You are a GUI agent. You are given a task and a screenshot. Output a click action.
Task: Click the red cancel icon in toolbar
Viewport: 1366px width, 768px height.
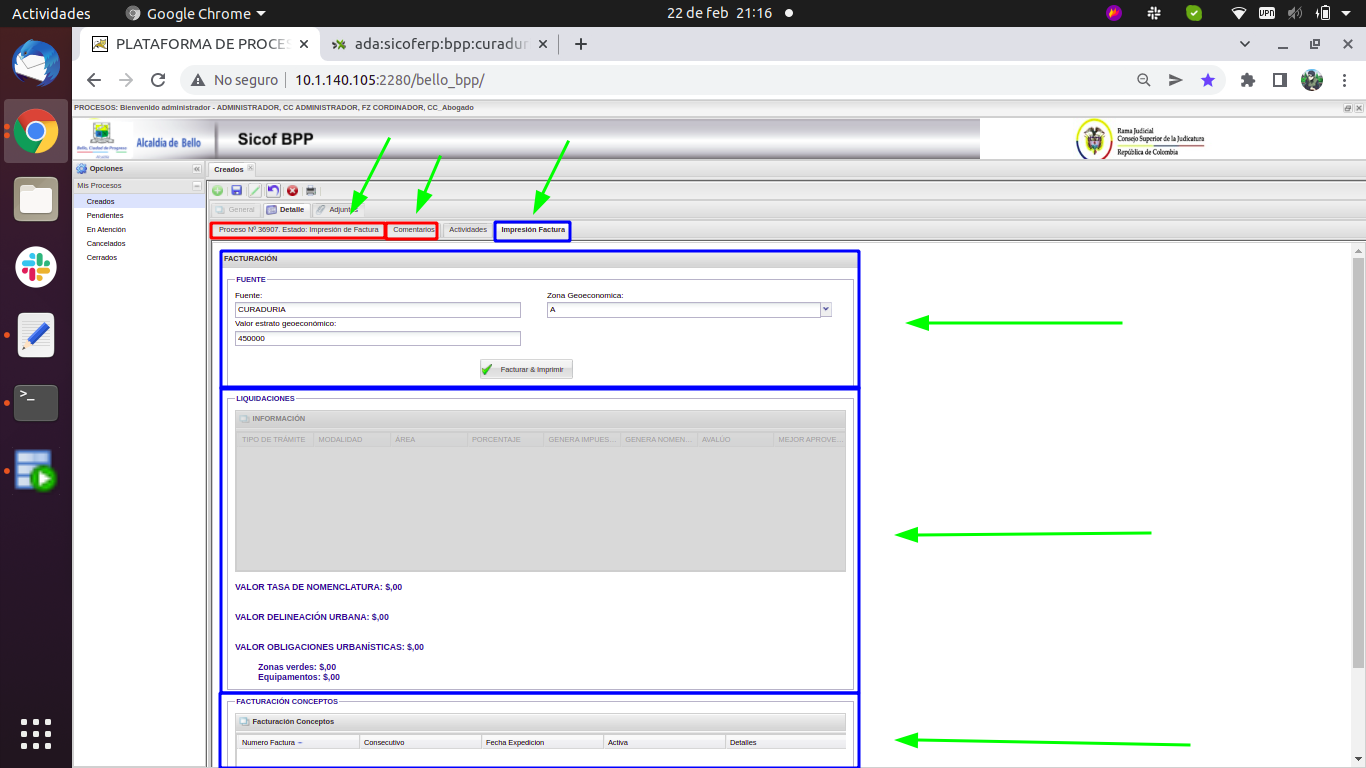292,190
